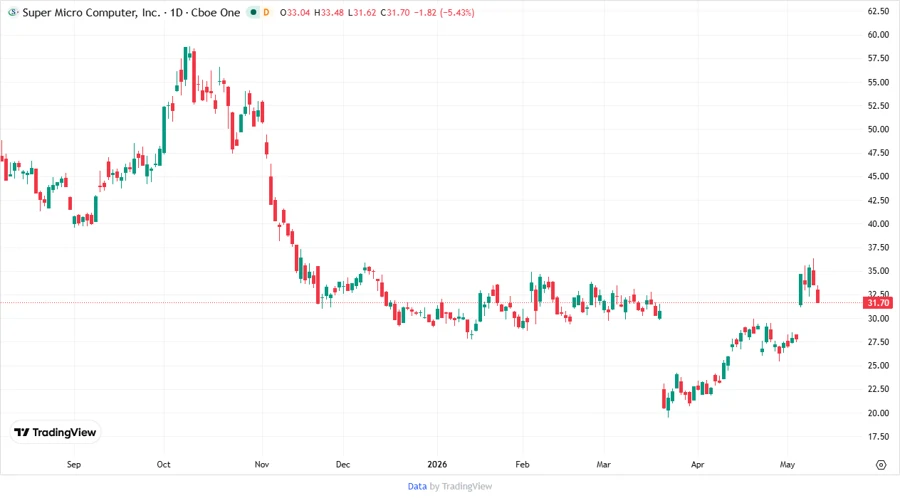Click the 17.50 price axis label
The width and height of the screenshot is (900, 498).
(x=878, y=436)
